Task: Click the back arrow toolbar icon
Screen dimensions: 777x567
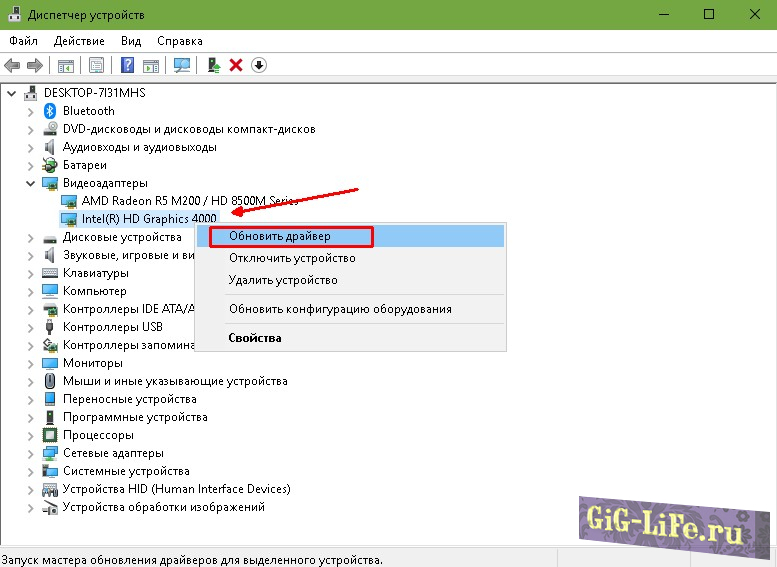Action: pos(12,65)
